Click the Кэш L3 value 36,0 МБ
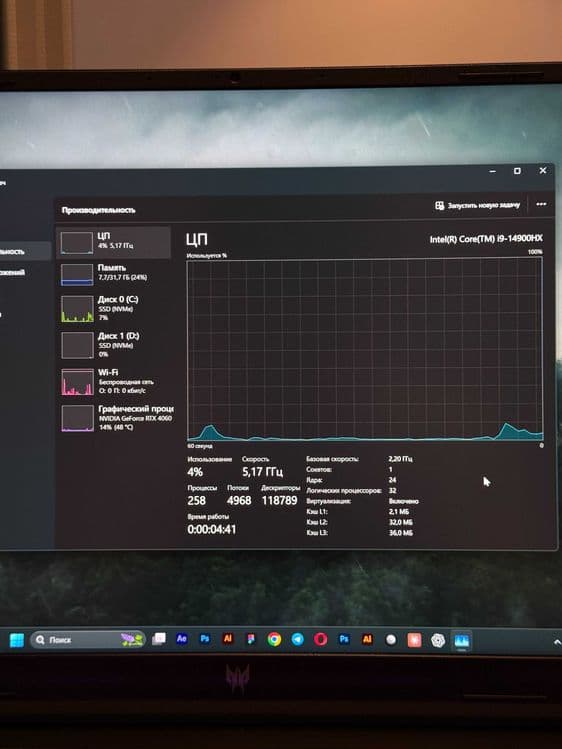This screenshot has width=562, height=749. [x=401, y=533]
